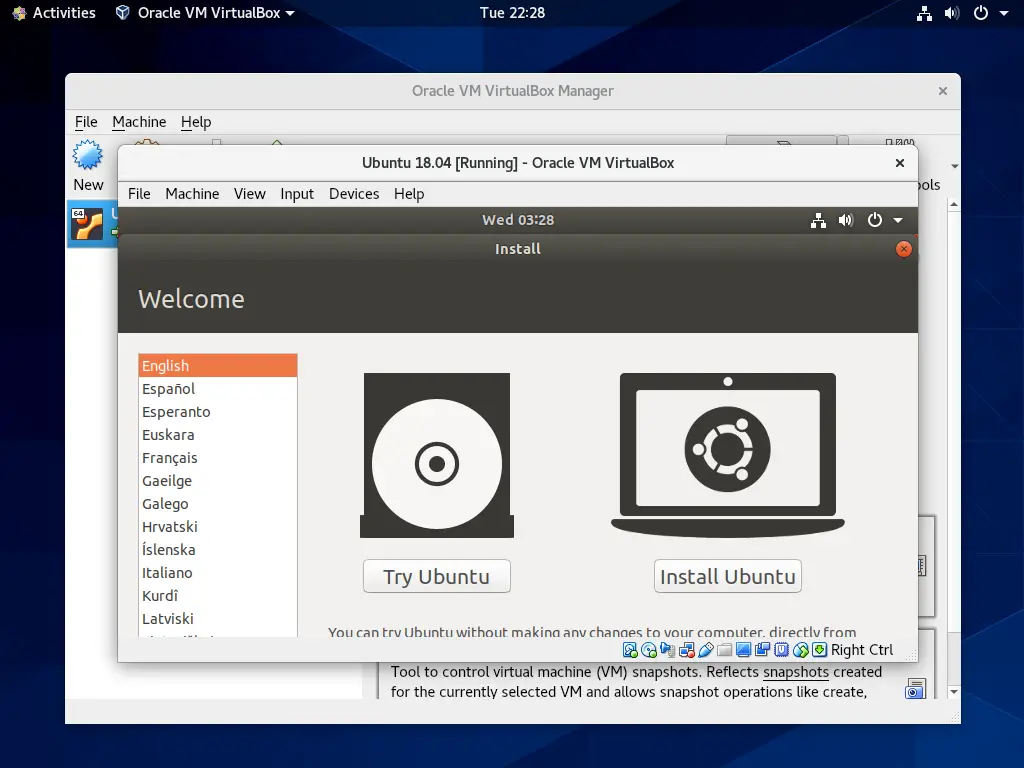Click the audio status icon in VM status bar
This screenshot has width=1024, height=768.
[x=667, y=650]
